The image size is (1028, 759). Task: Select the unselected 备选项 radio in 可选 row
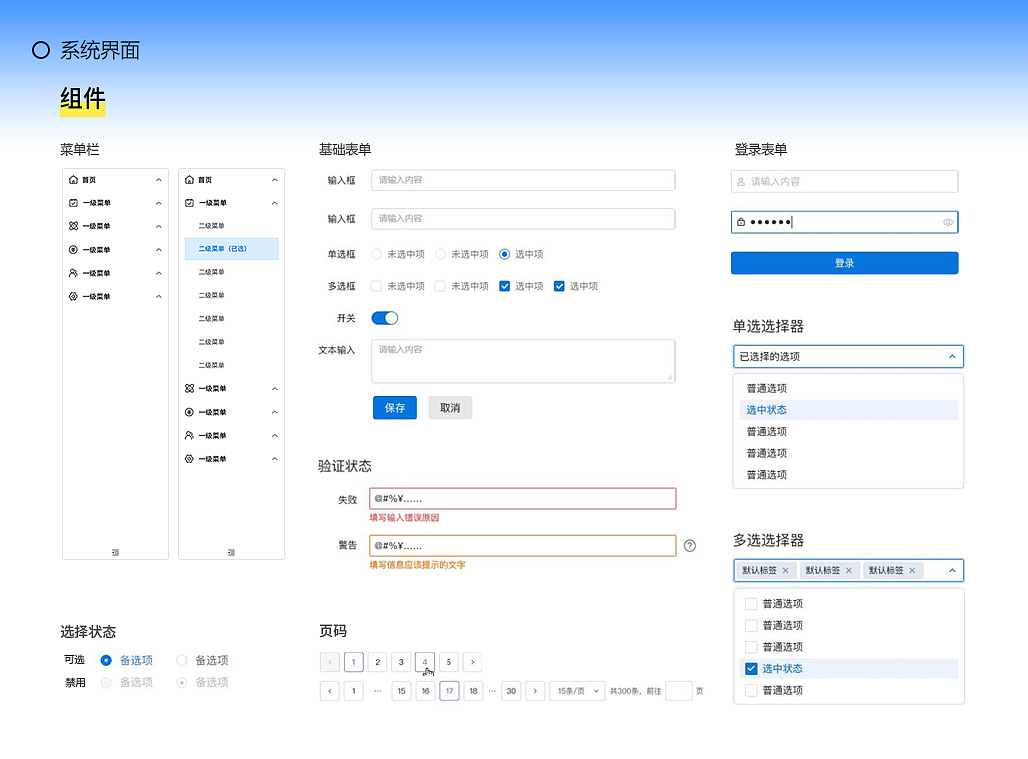[x=182, y=660]
